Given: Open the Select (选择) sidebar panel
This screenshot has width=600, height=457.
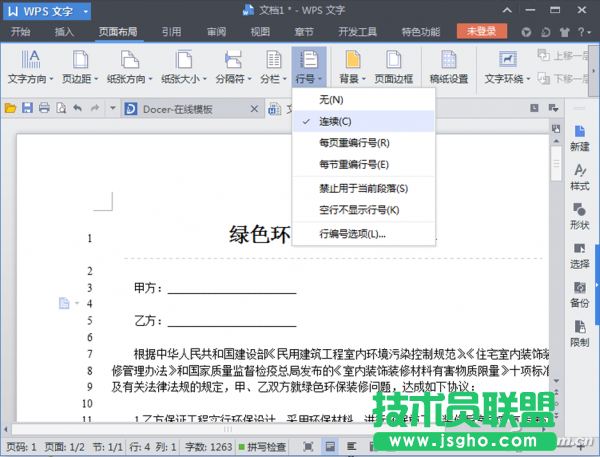Looking at the screenshot, I should pyautogui.click(x=579, y=256).
